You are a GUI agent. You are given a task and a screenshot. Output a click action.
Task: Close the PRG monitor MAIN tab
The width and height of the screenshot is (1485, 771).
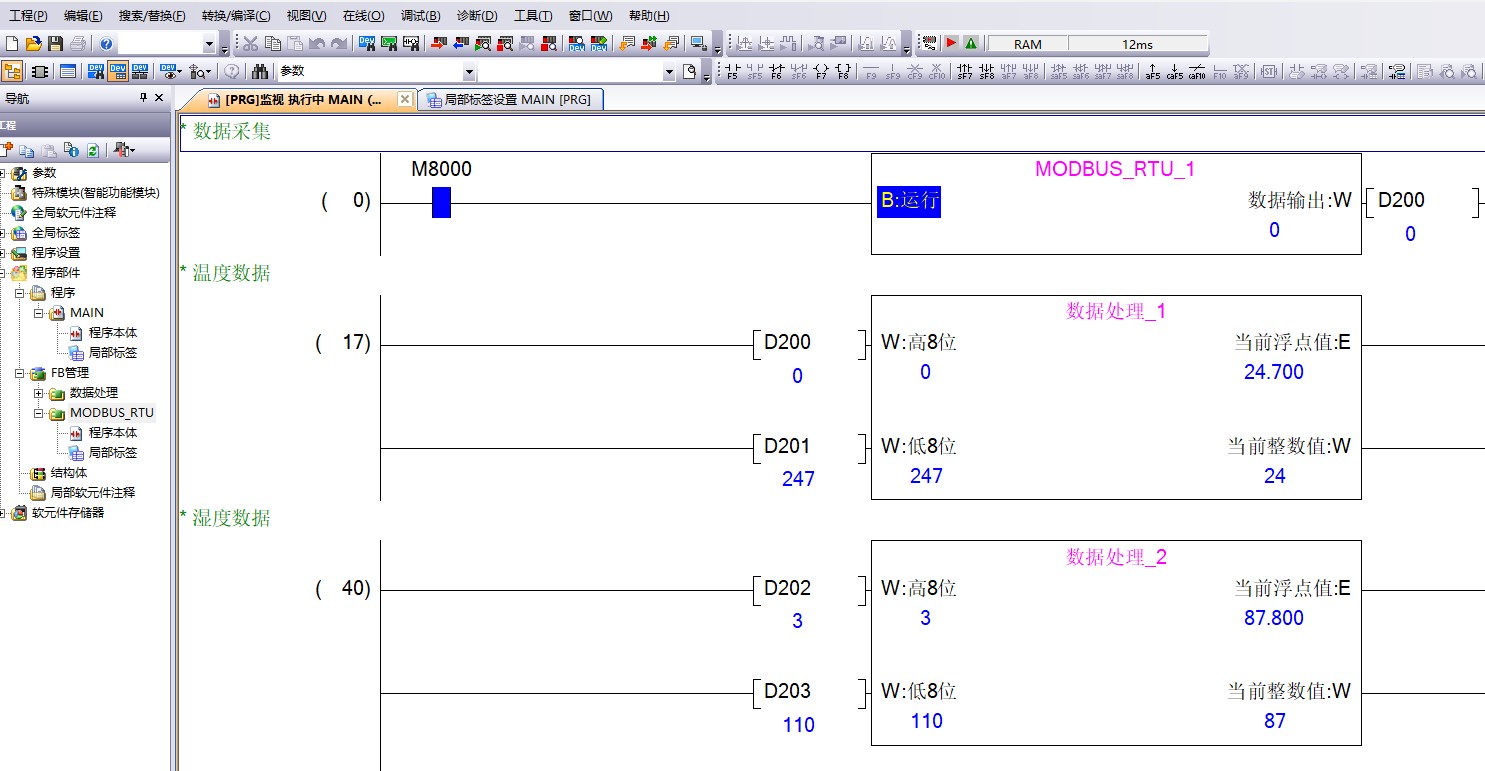404,100
